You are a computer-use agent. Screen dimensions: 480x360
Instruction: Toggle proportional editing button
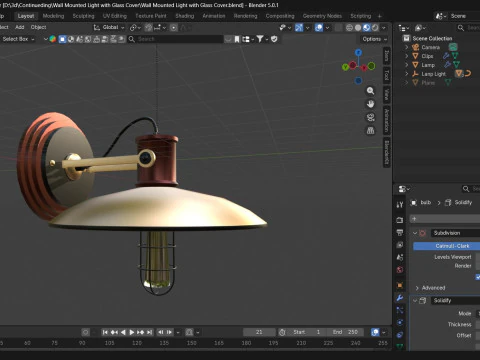pos(174,27)
